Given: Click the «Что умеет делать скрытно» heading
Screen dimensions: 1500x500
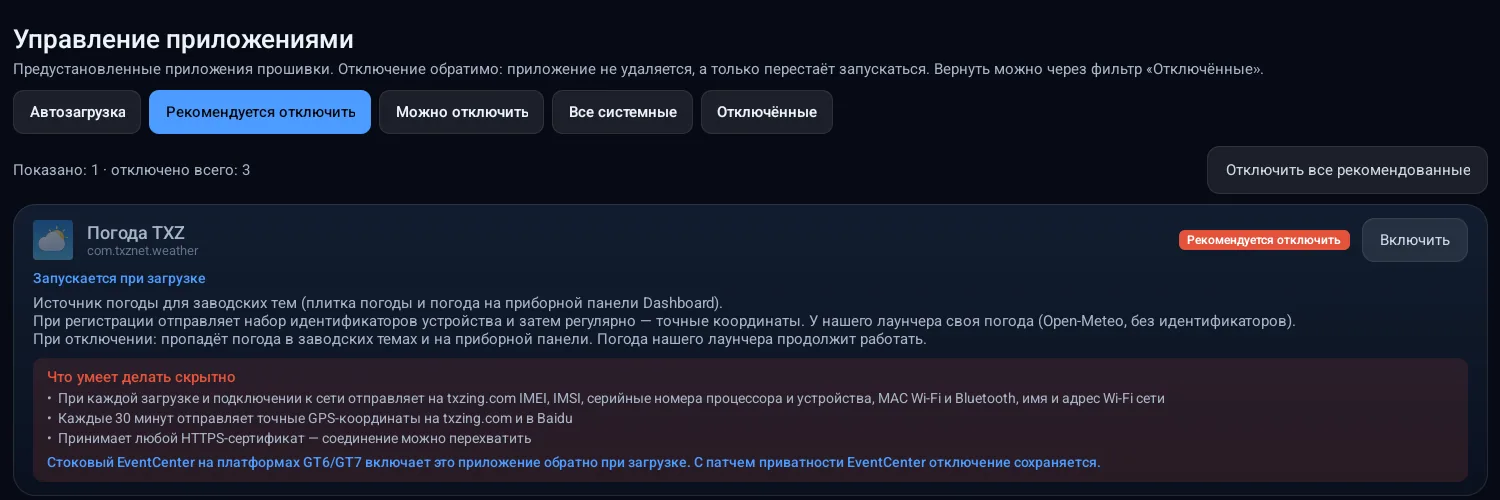Looking at the screenshot, I should (141, 377).
